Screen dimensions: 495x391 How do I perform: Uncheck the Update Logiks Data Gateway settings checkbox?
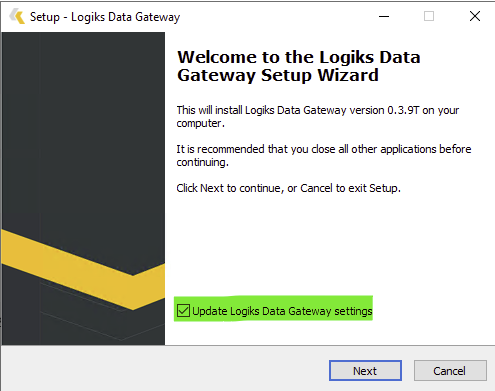[x=183, y=310]
